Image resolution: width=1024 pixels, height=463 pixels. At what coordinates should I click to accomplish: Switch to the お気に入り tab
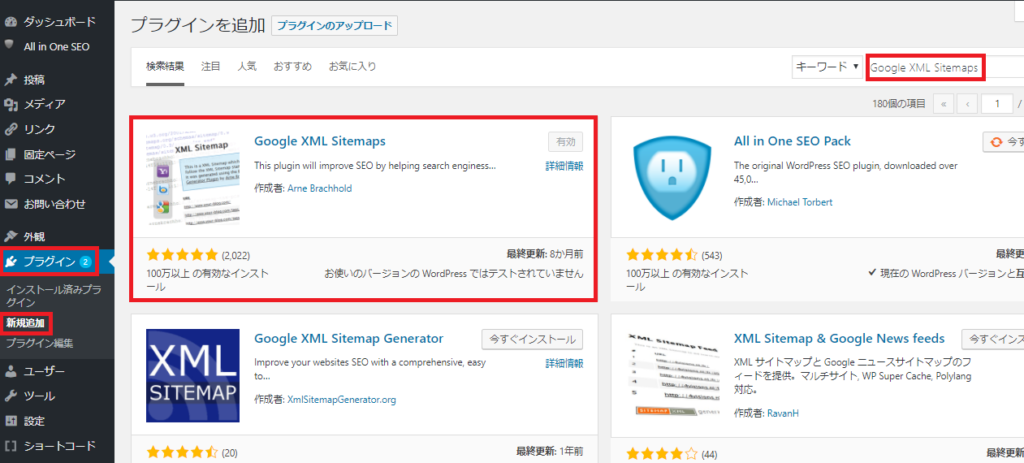pos(352,67)
